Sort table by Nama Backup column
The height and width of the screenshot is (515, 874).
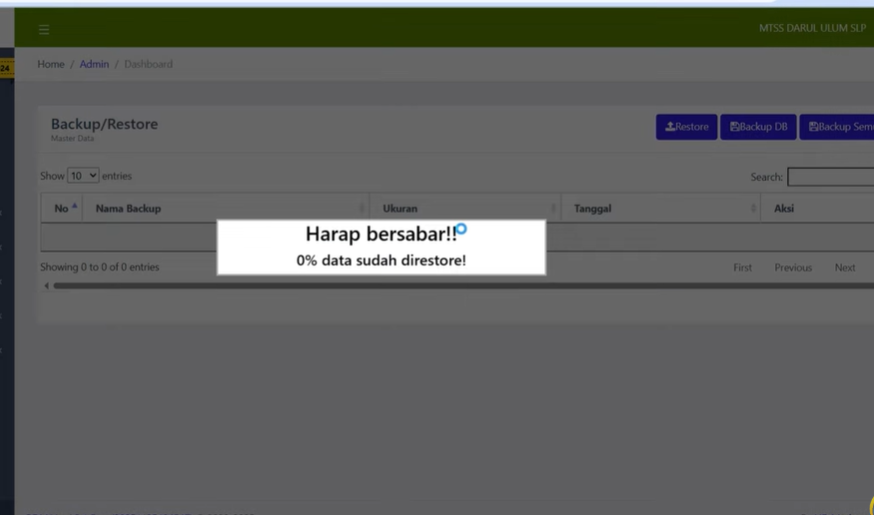(x=226, y=208)
